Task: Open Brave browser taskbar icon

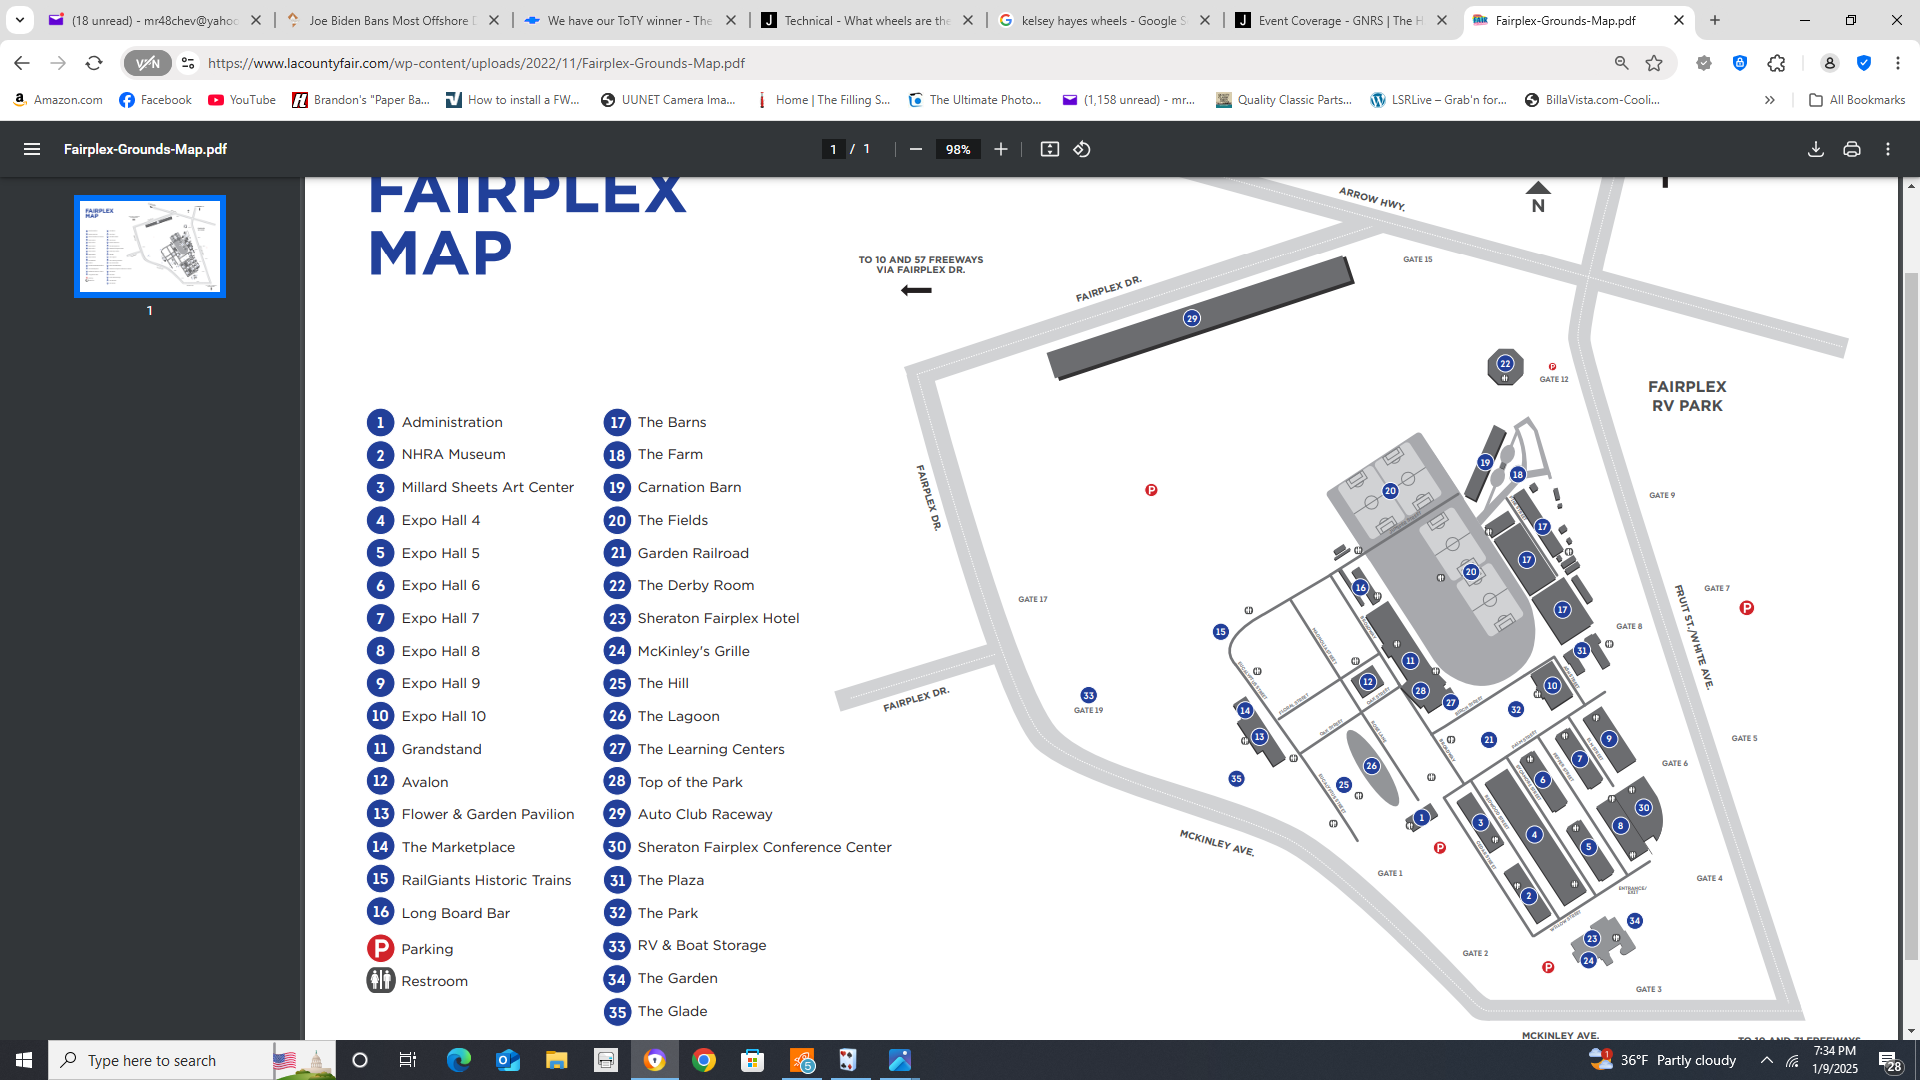Action: click(x=655, y=1060)
